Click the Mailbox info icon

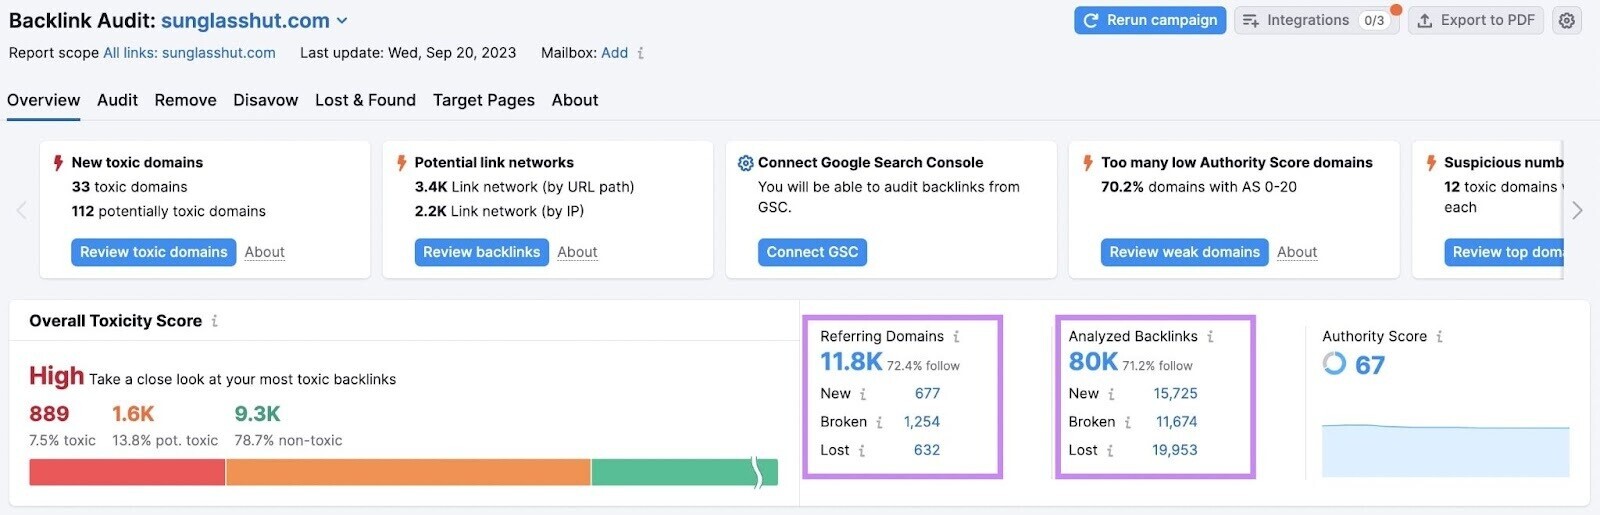(x=640, y=53)
